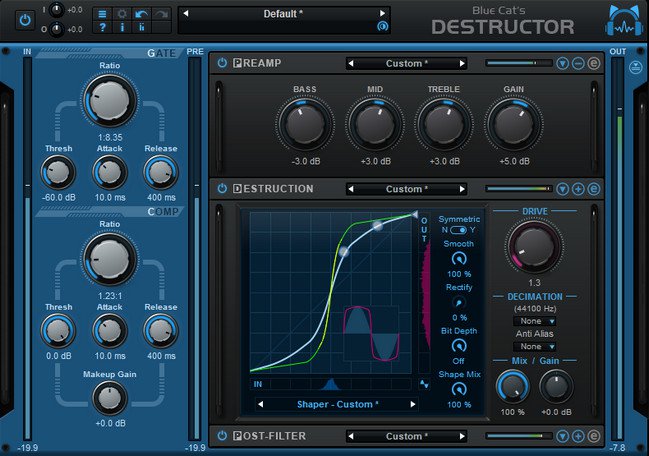Click the Blue Cat logo icon

click(624, 22)
